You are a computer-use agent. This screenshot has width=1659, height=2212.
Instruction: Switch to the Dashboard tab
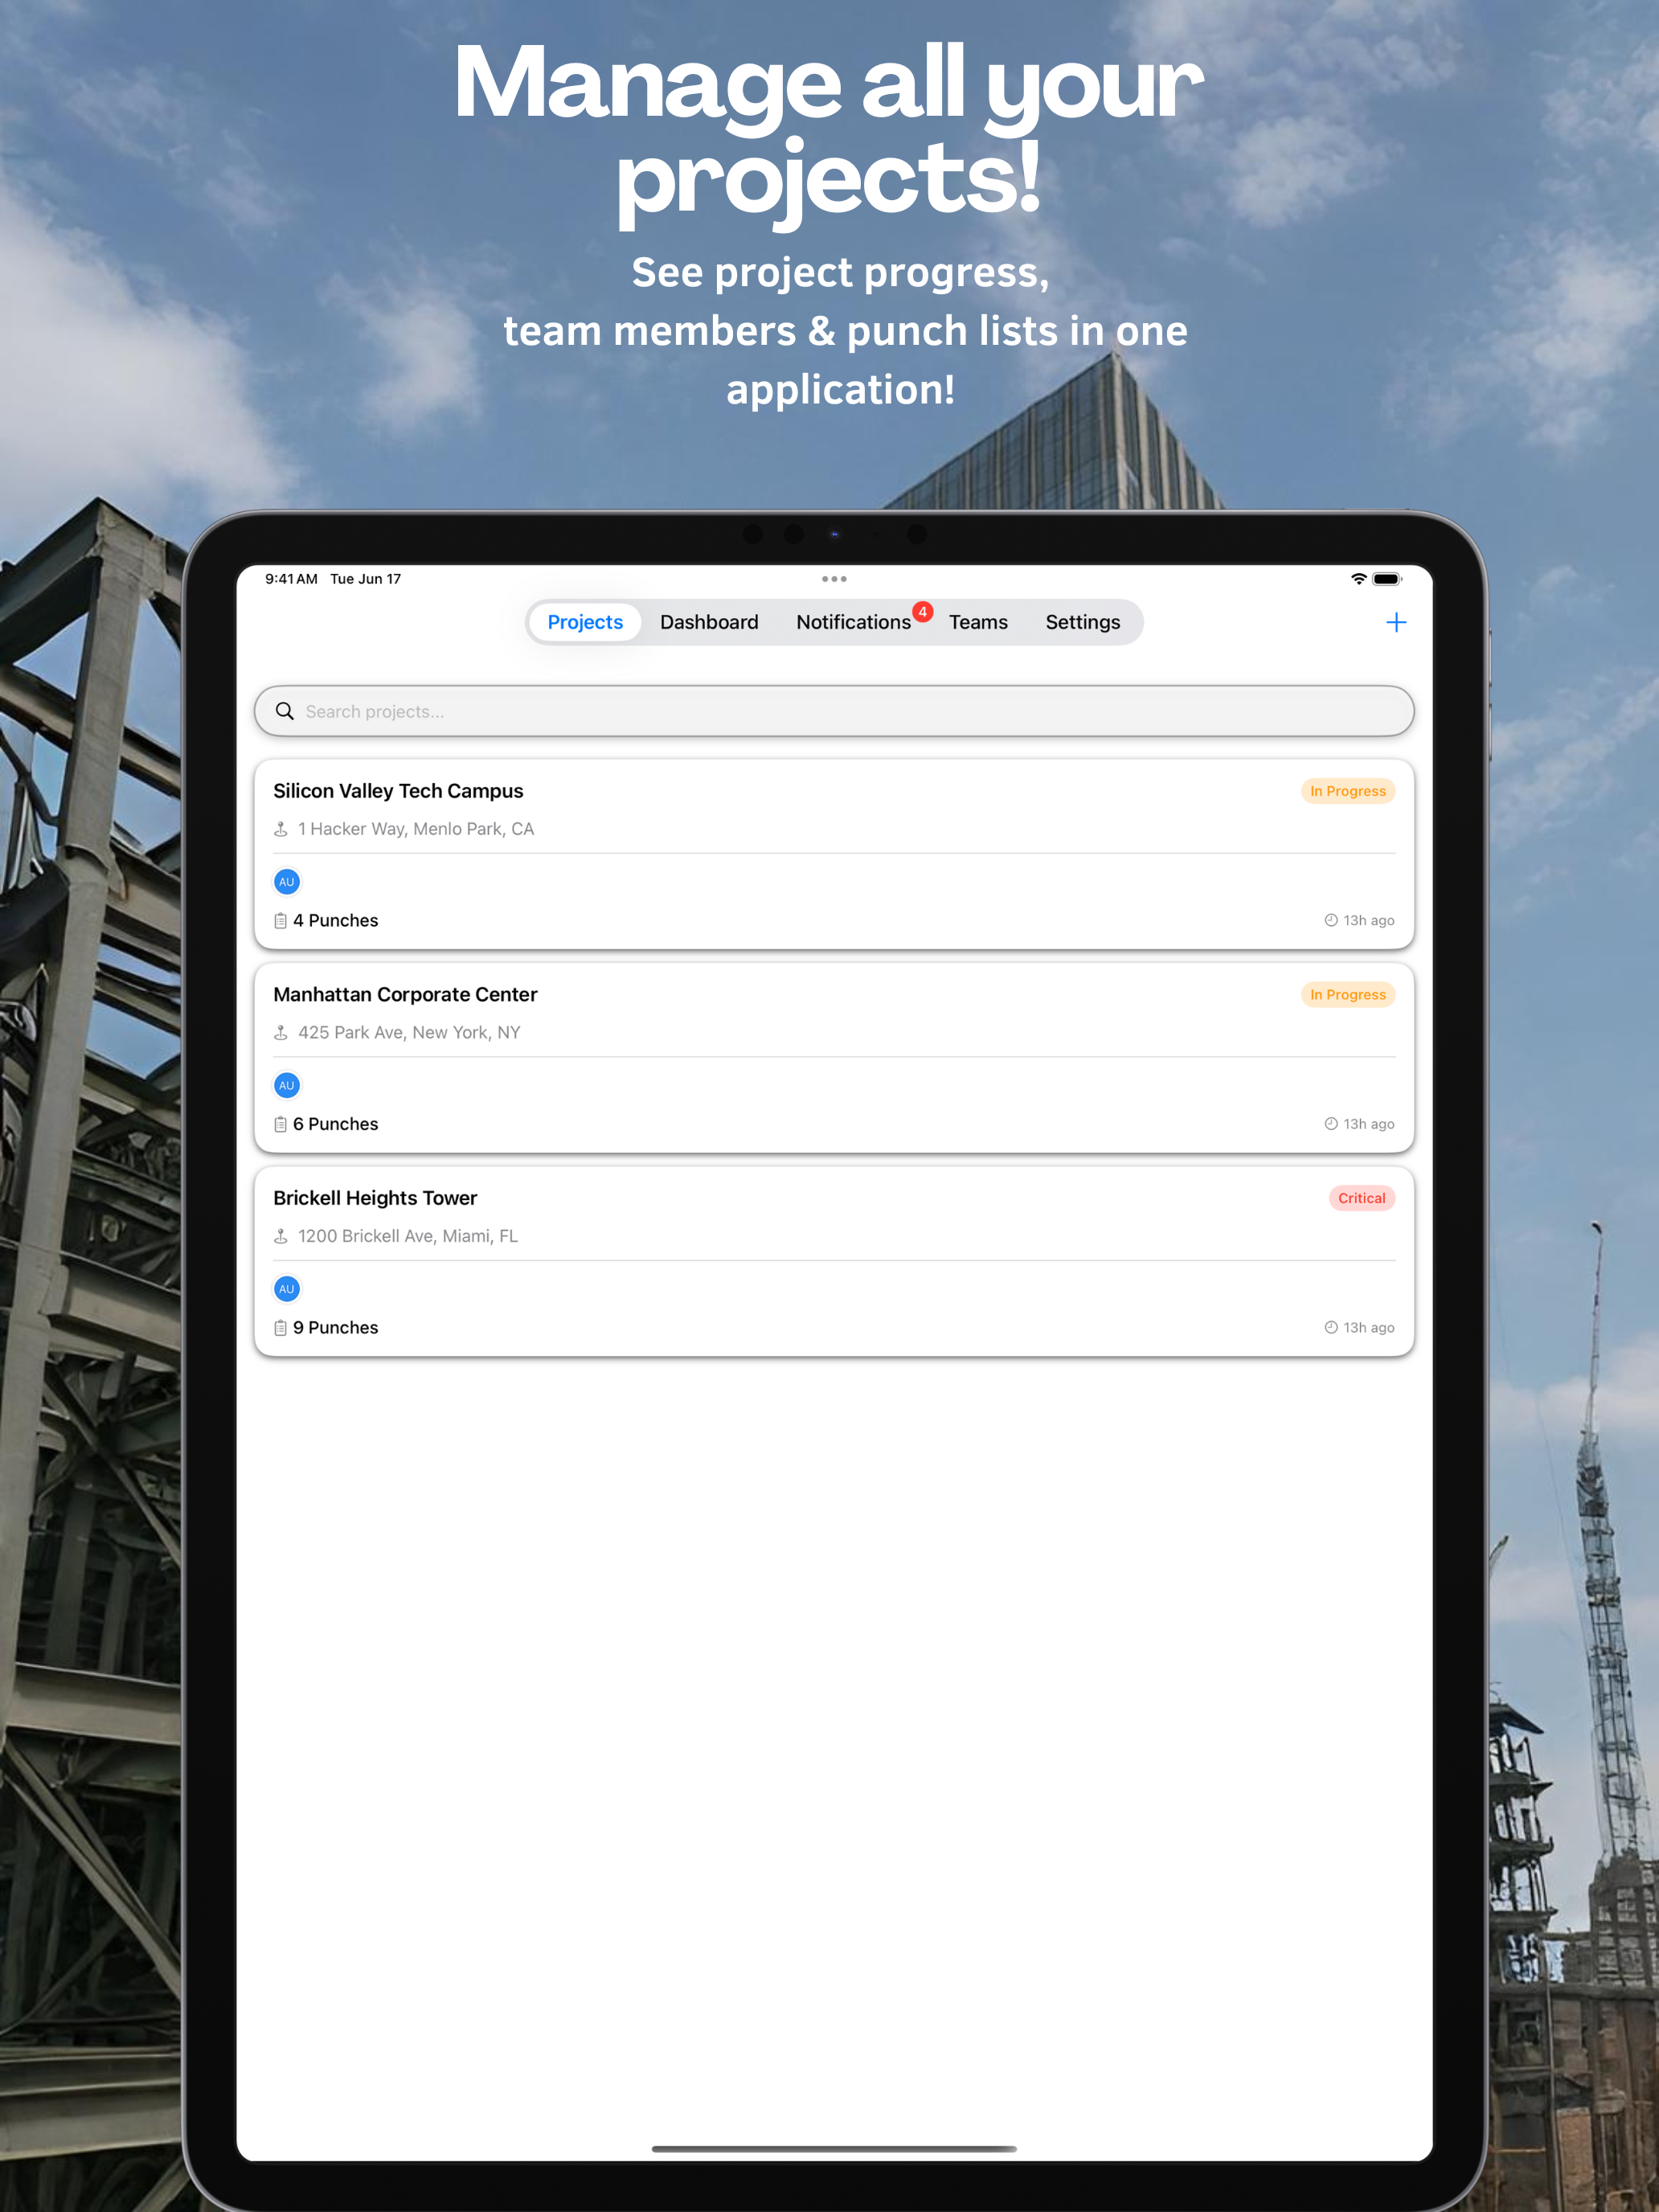click(x=709, y=622)
